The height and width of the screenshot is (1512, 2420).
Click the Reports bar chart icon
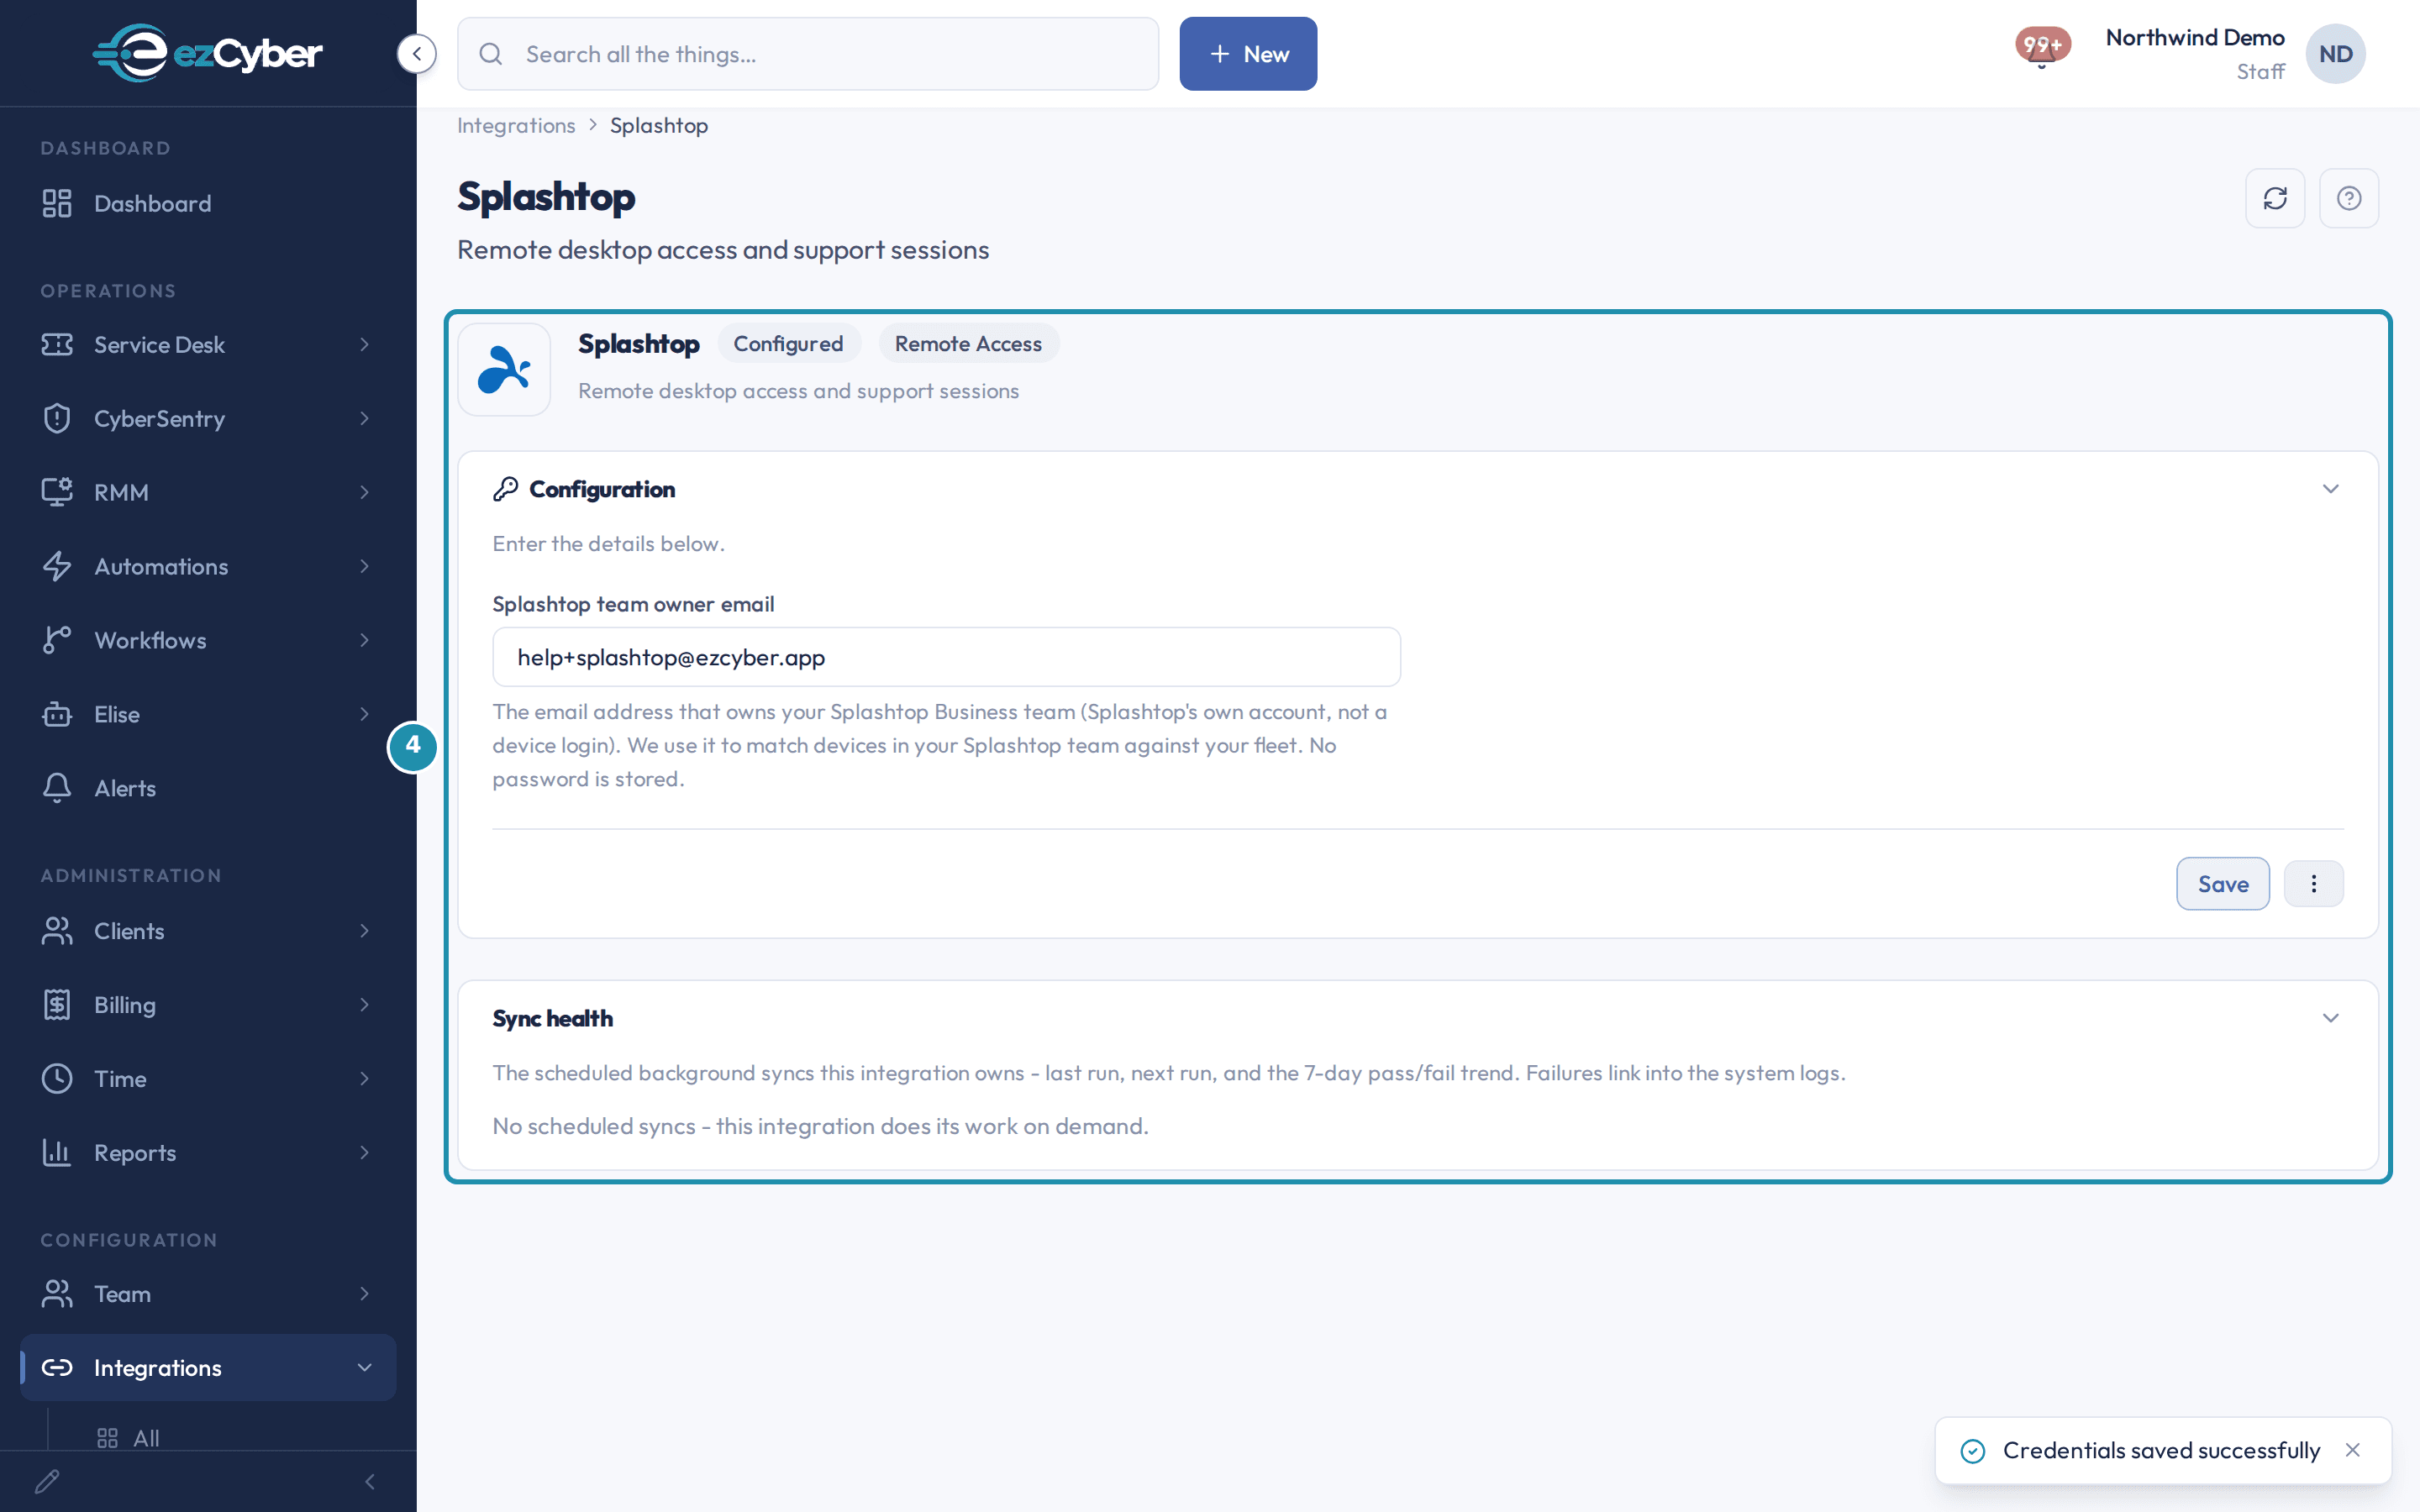[57, 1153]
